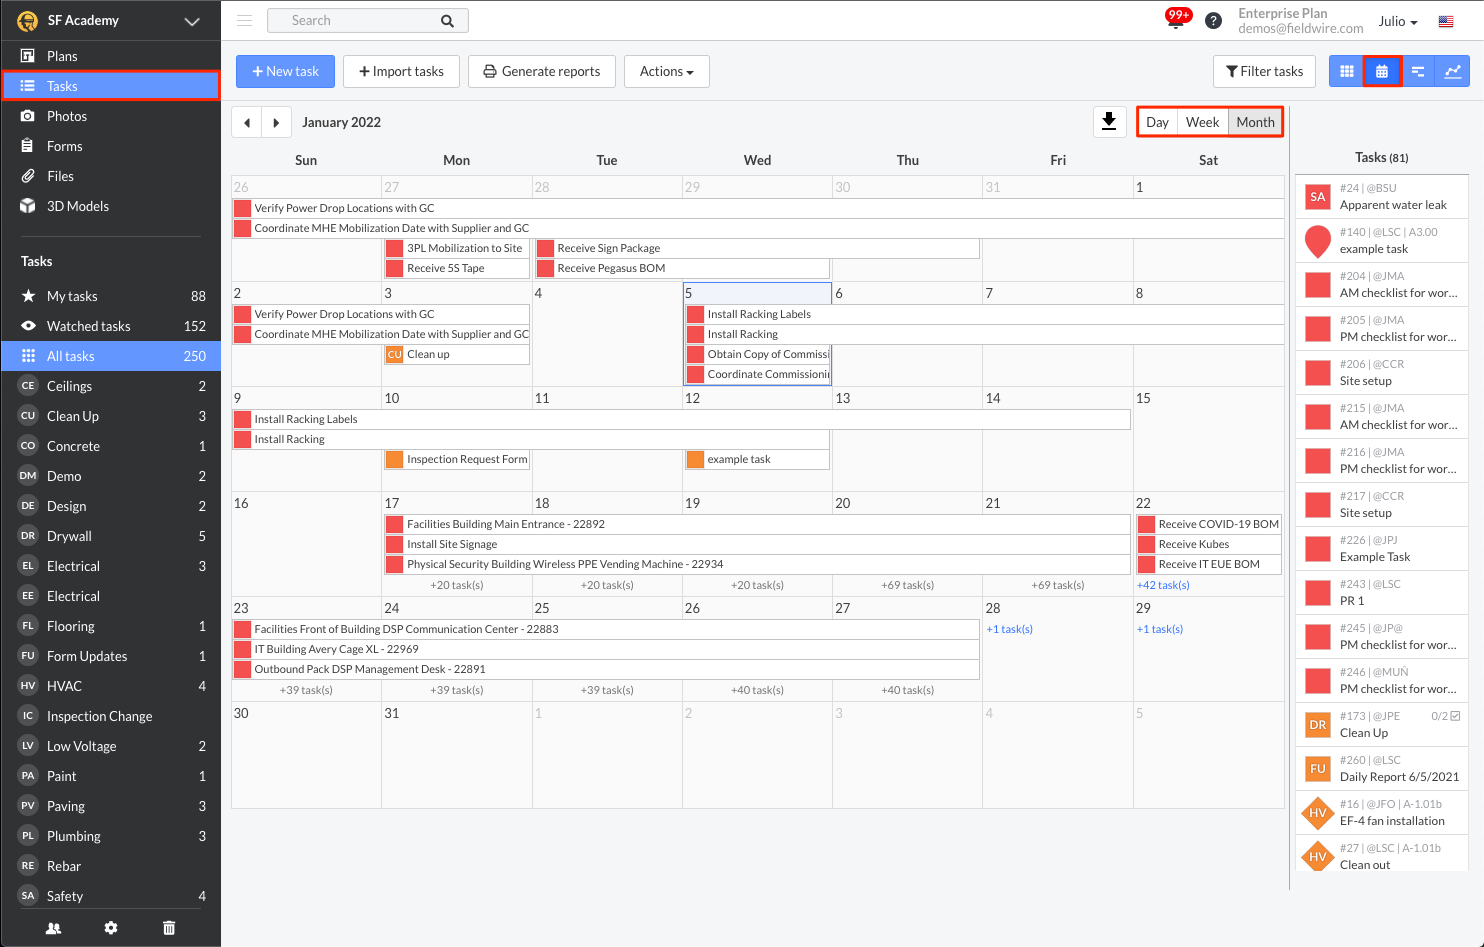Open the analytics line chart view icon
The width and height of the screenshot is (1484, 947).
coord(1452,71)
